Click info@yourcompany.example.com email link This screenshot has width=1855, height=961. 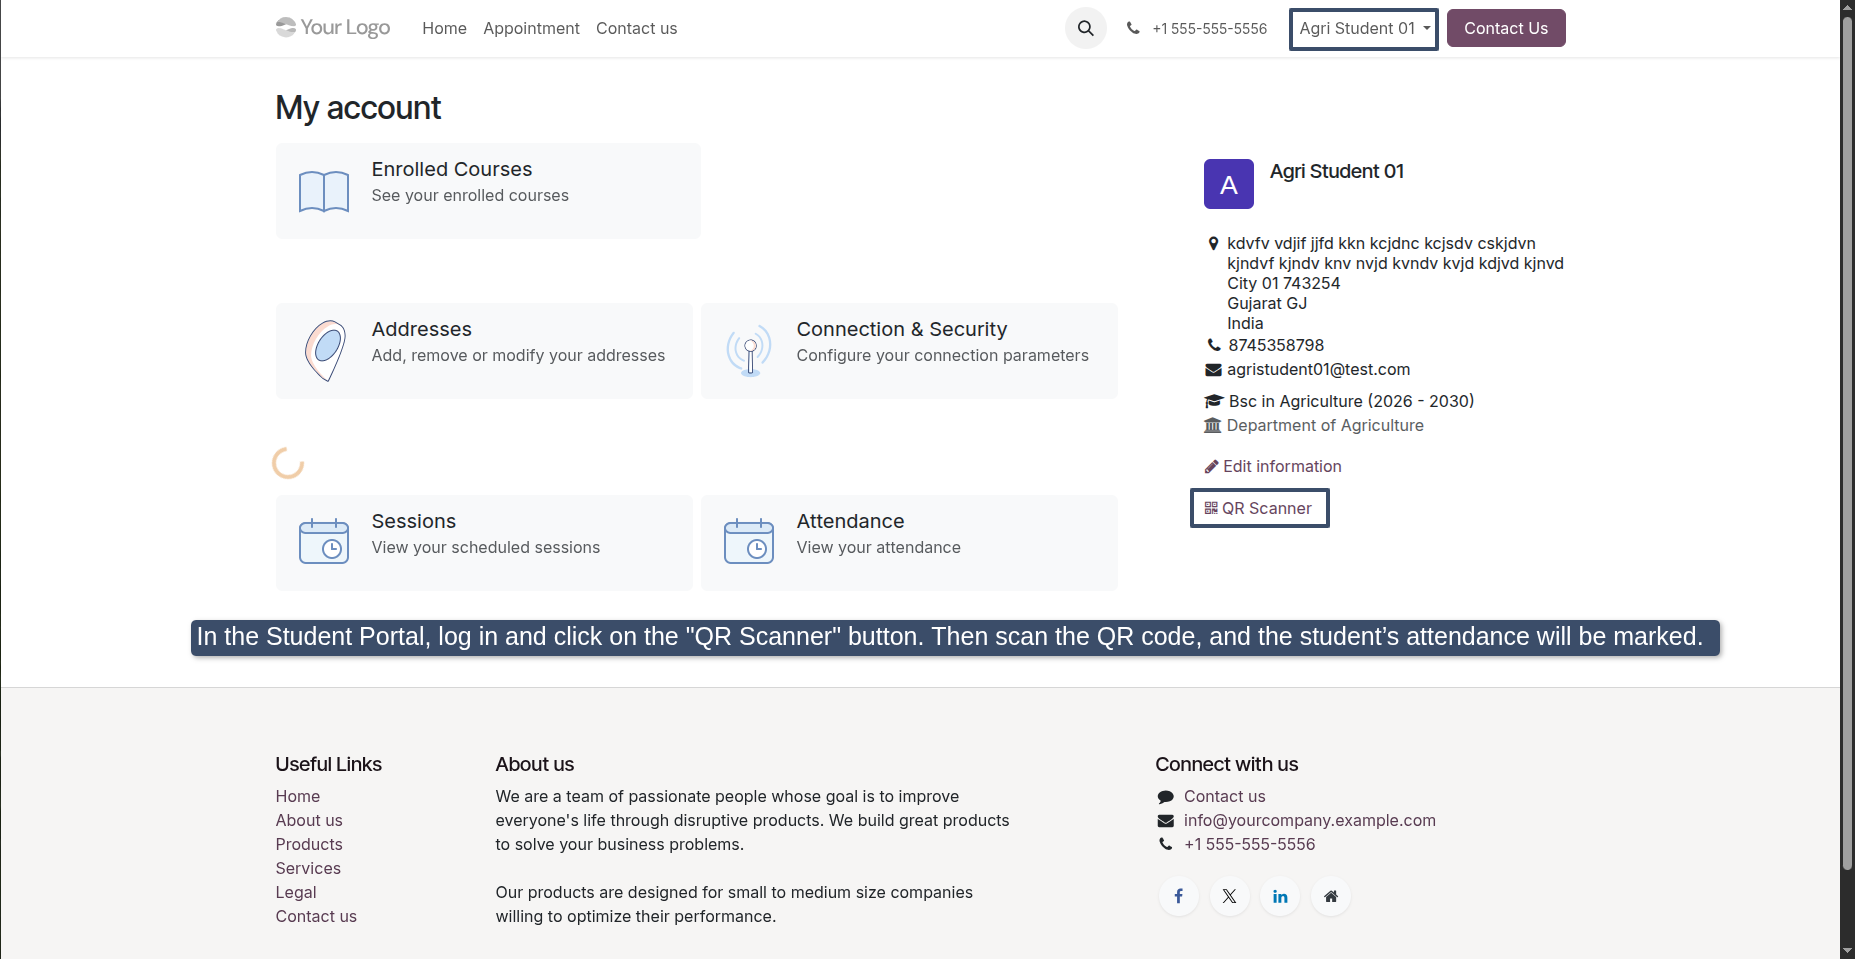(x=1310, y=820)
